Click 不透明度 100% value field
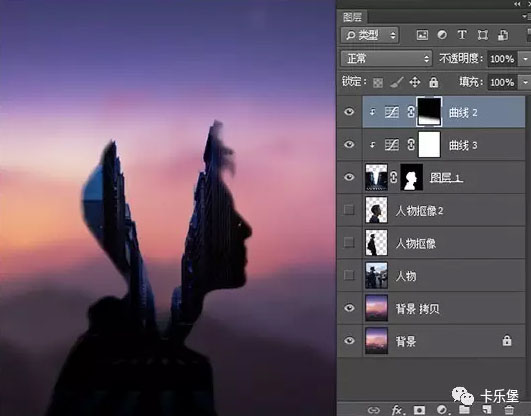Viewport: 531px width, 416px height. [503, 59]
